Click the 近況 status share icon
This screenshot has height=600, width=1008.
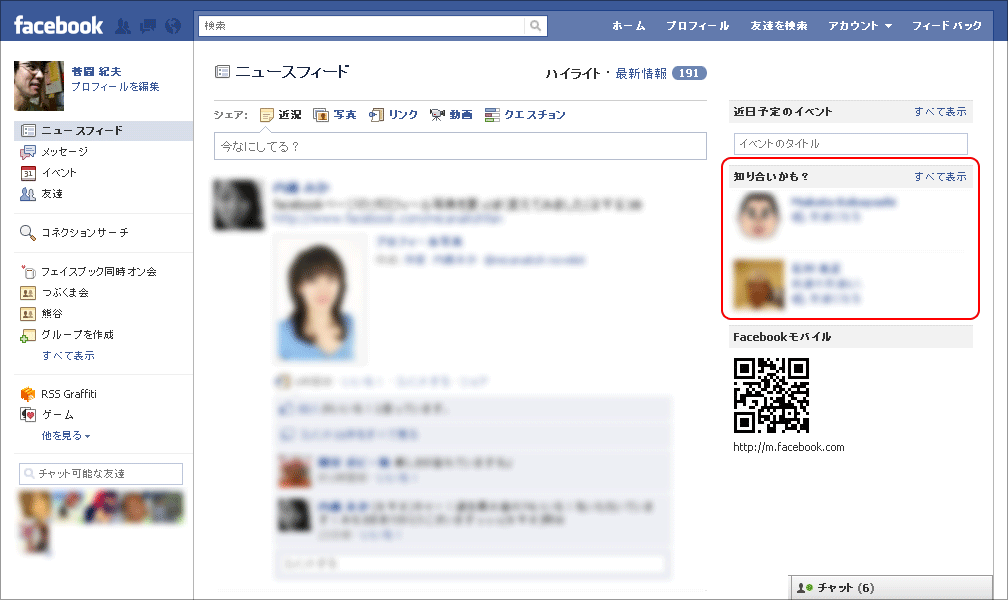(267, 115)
